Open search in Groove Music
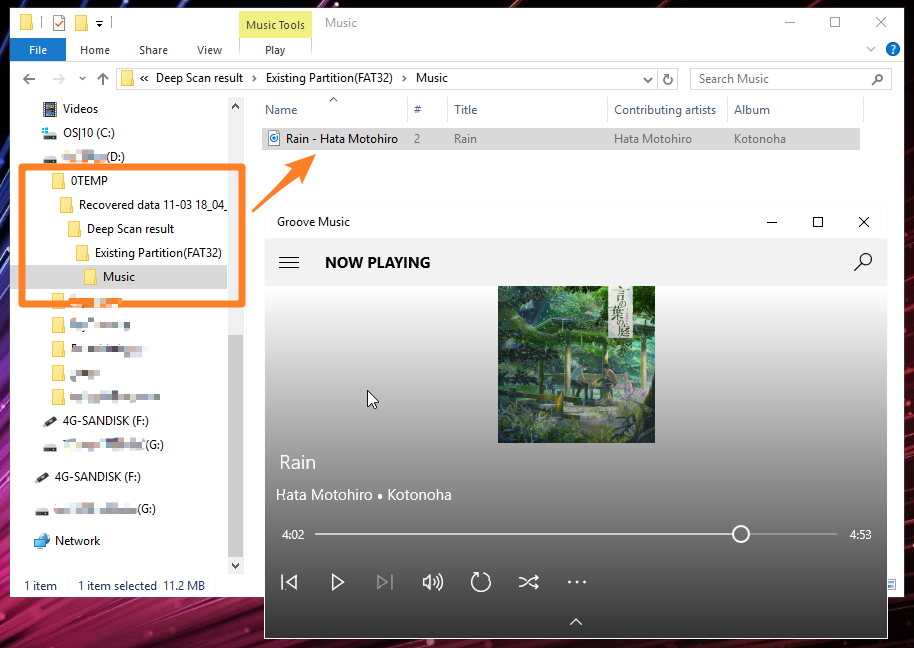The width and height of the screenshot is (914, 648). (x=863, y=262)
